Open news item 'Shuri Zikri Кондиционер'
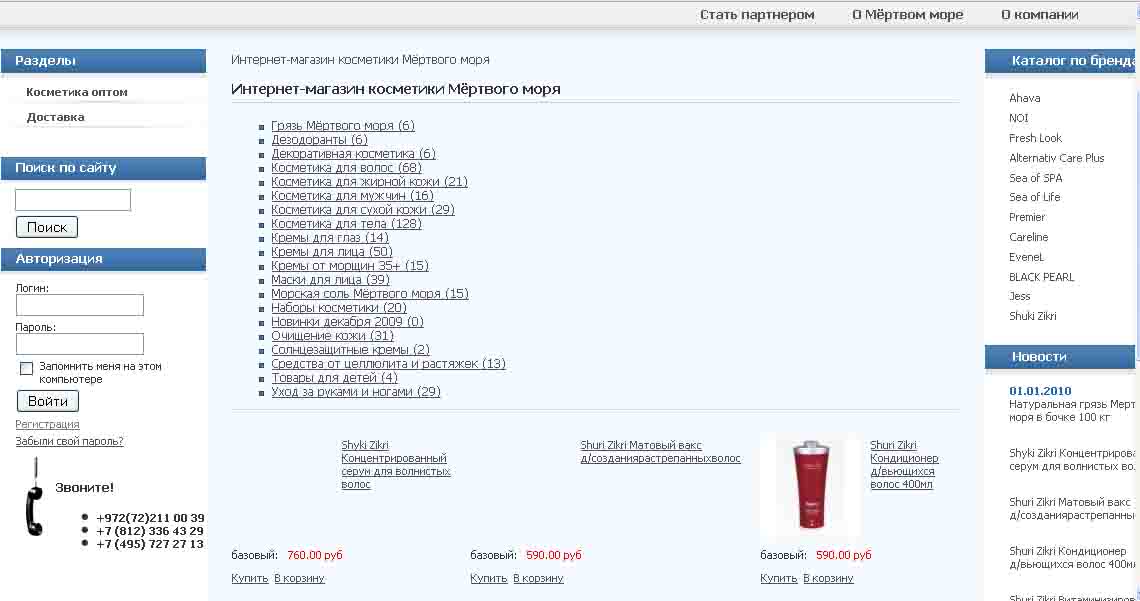1140x601 pixels. point(1072,557)
